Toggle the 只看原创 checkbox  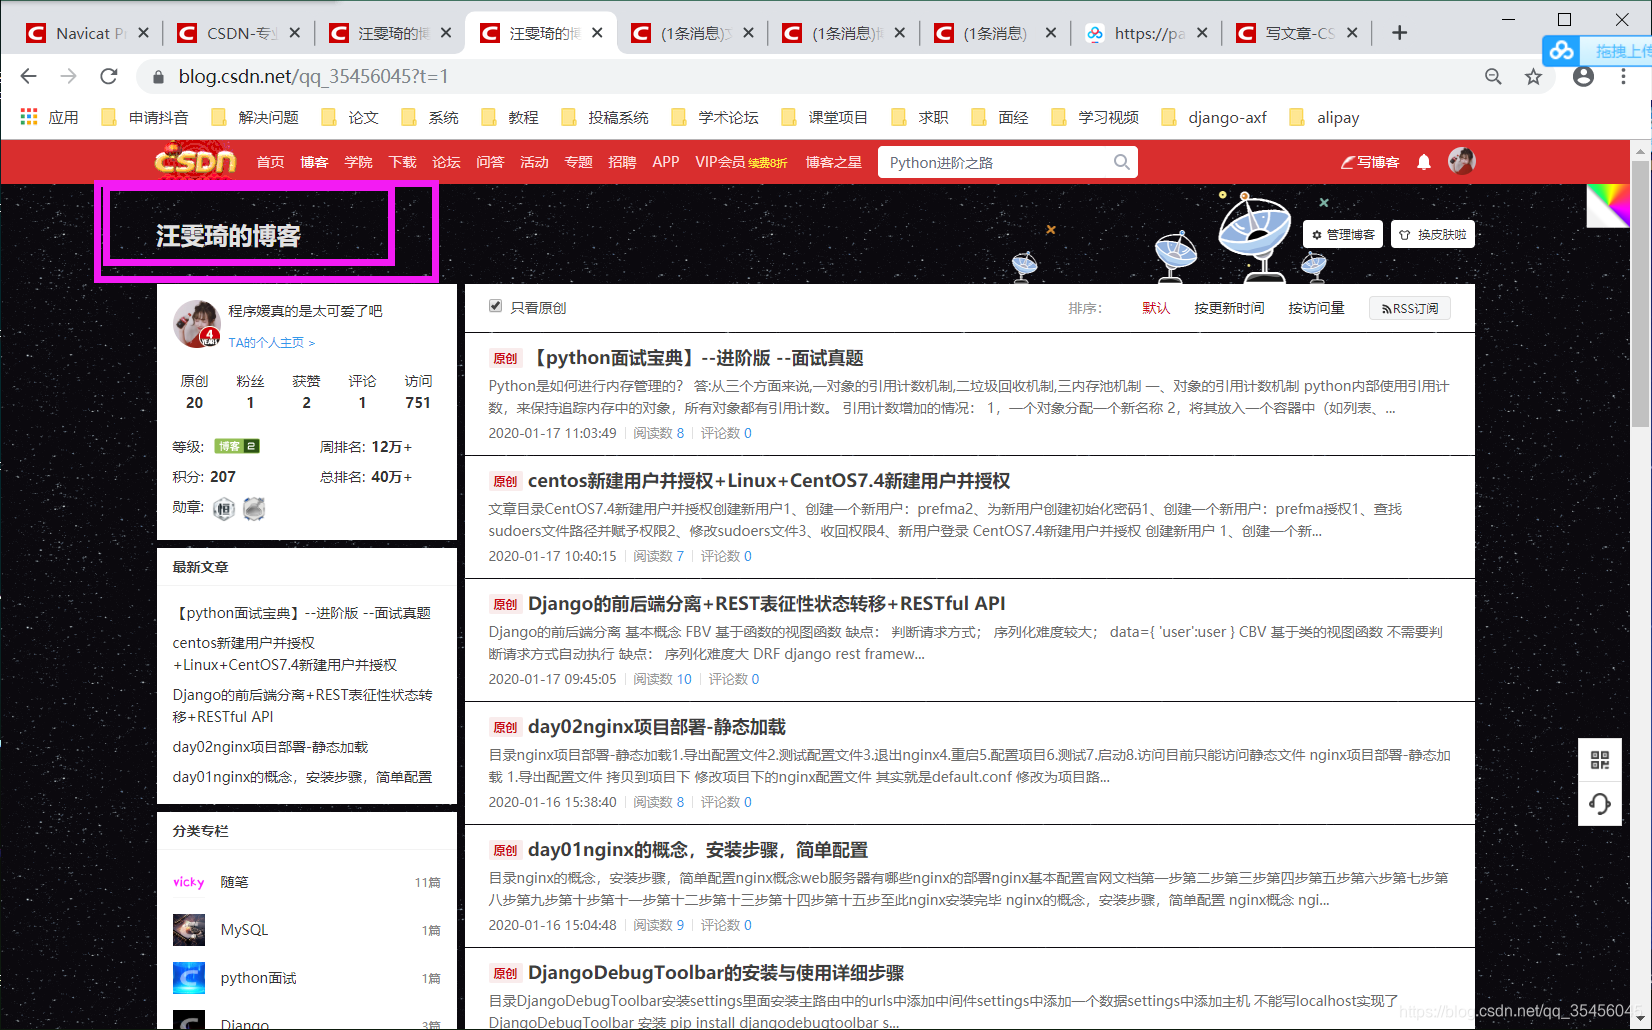[x=495, y=306]
